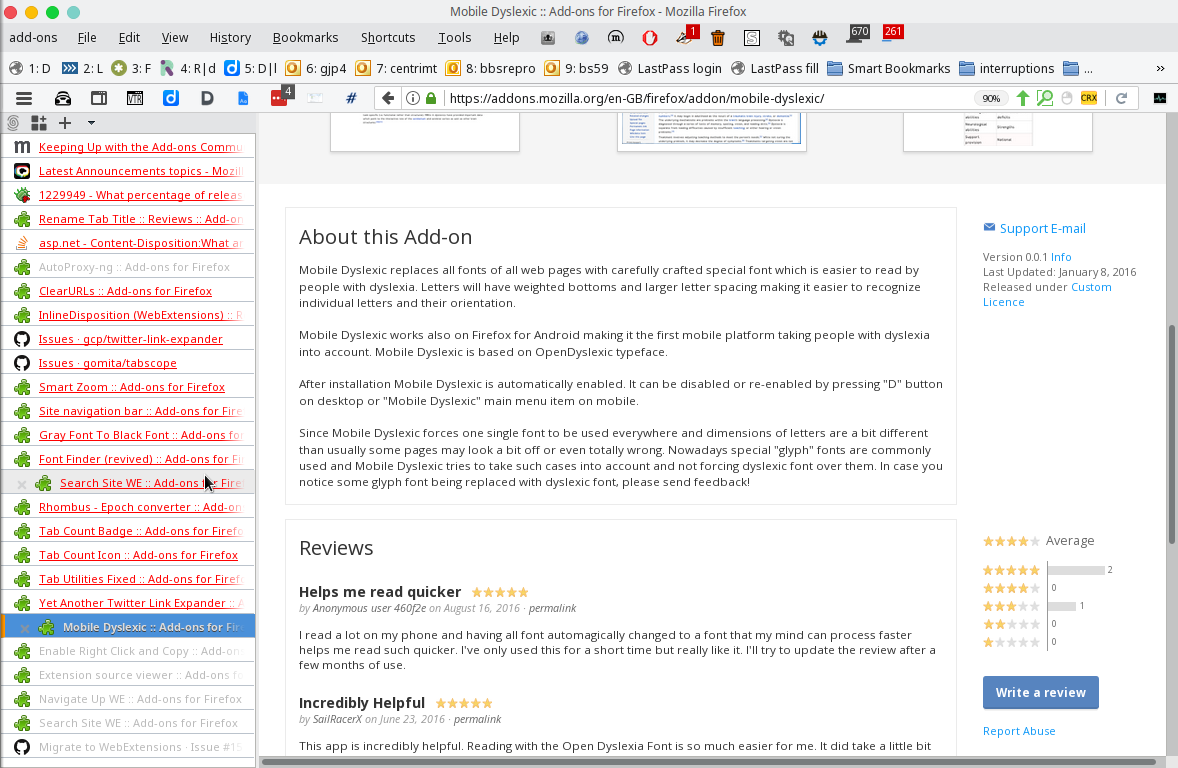
Task: Open the Bookmarks menu
Action: click(x=305, y=38)
